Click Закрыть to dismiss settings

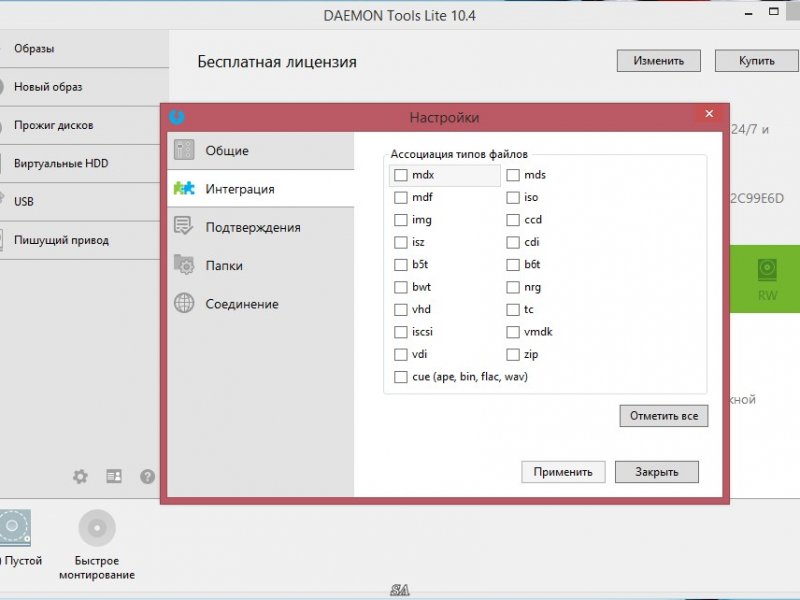pos(657,472)
